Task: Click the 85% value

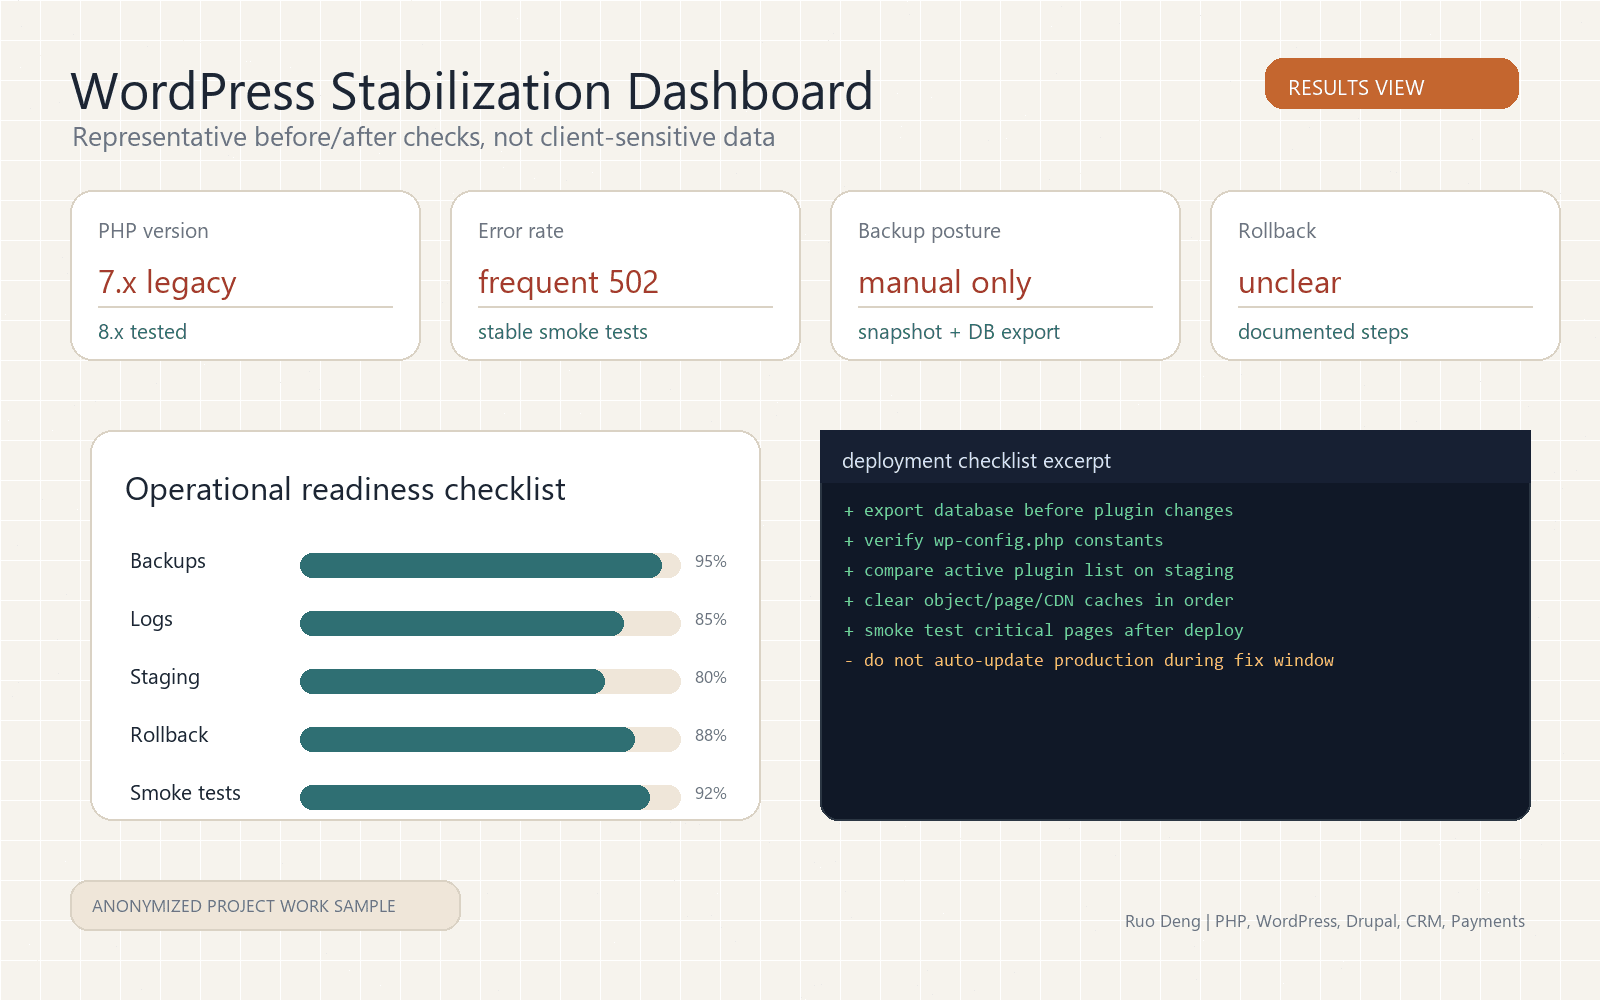Action: [x=711, y=620]
